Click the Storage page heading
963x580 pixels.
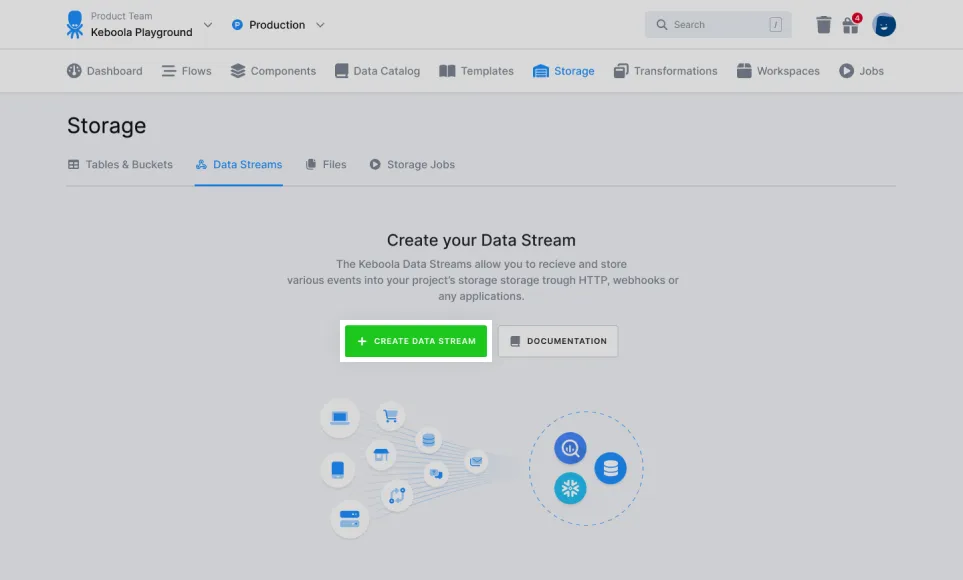pos(106,125)
